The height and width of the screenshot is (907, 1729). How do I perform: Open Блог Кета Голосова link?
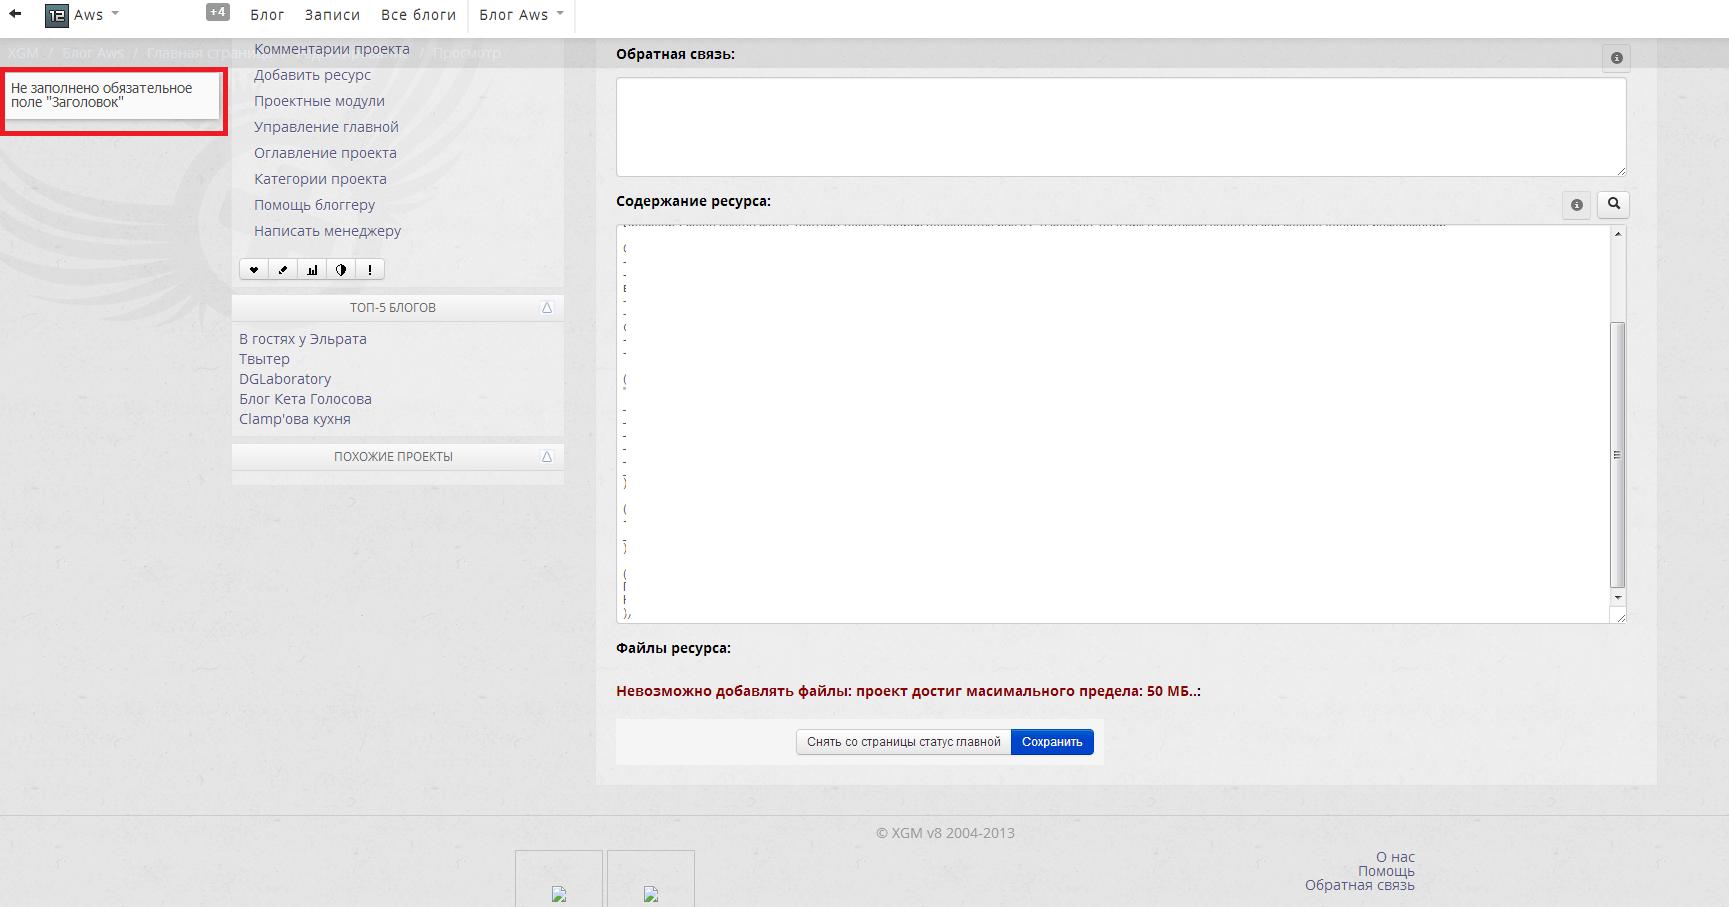(305, 399)
